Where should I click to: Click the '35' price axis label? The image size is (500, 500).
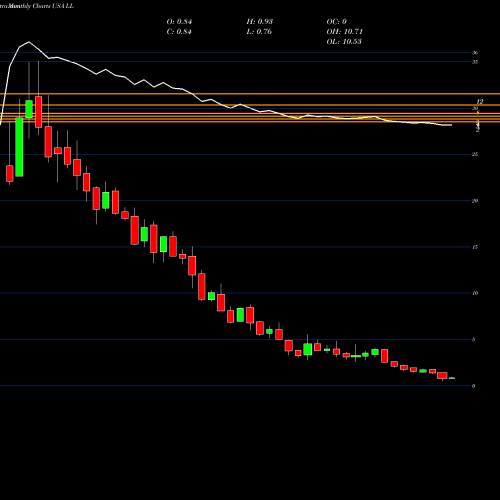(475, 62)
